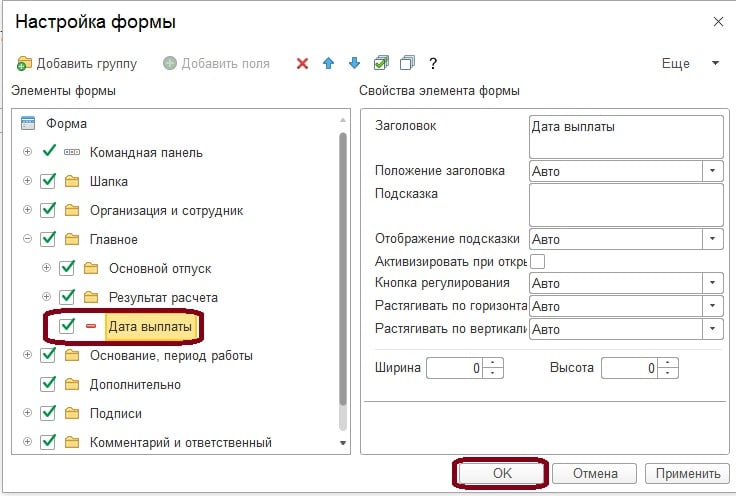Toggle the Главное checkbox
This screenshot has width=736, height=496.
coord(48,239)
